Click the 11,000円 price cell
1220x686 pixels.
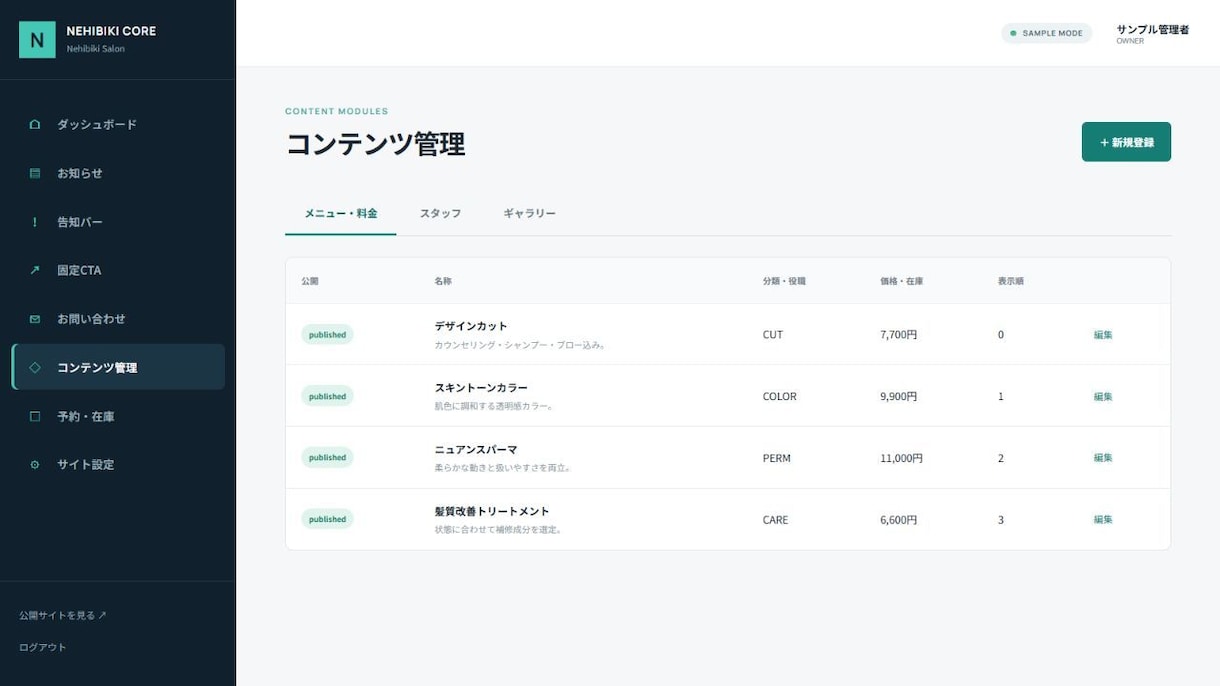pyautogui.click(x=902, y=458)
